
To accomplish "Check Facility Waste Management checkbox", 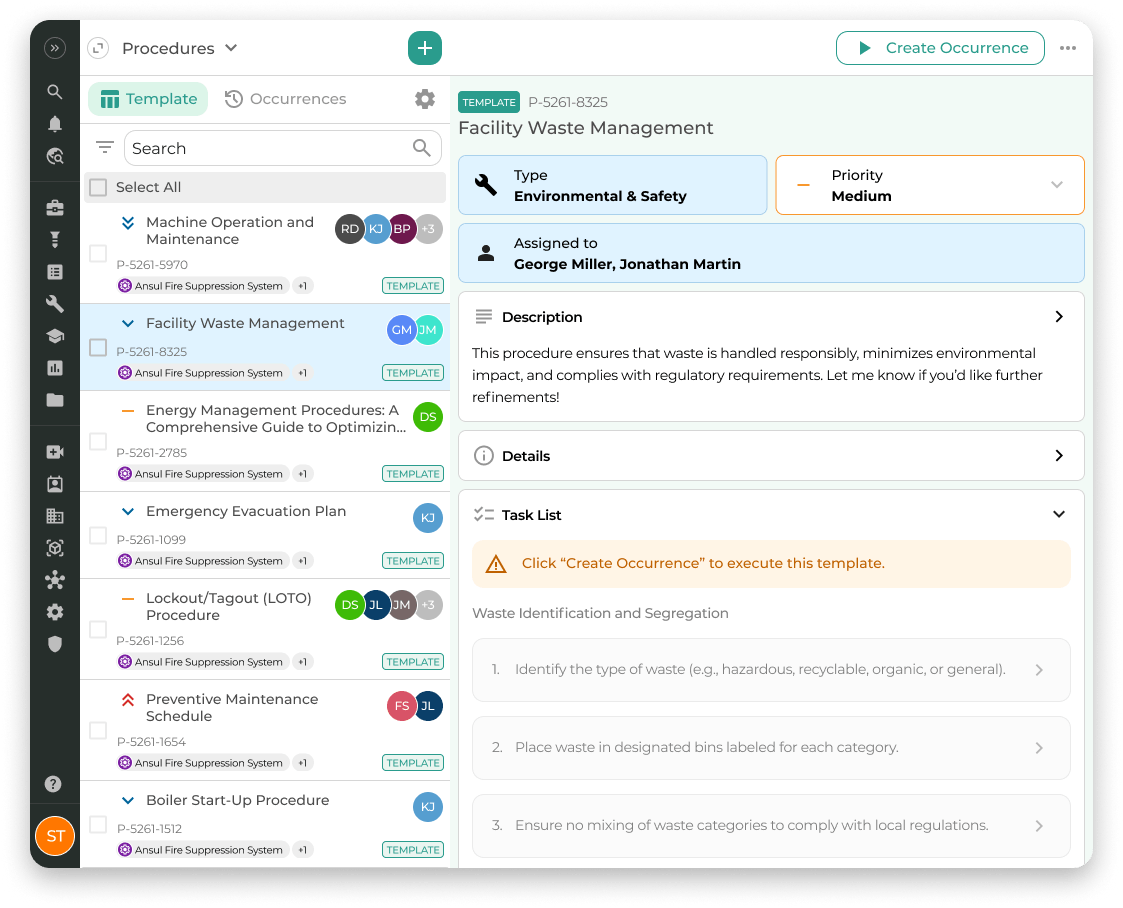I will (x=97, y=347).
